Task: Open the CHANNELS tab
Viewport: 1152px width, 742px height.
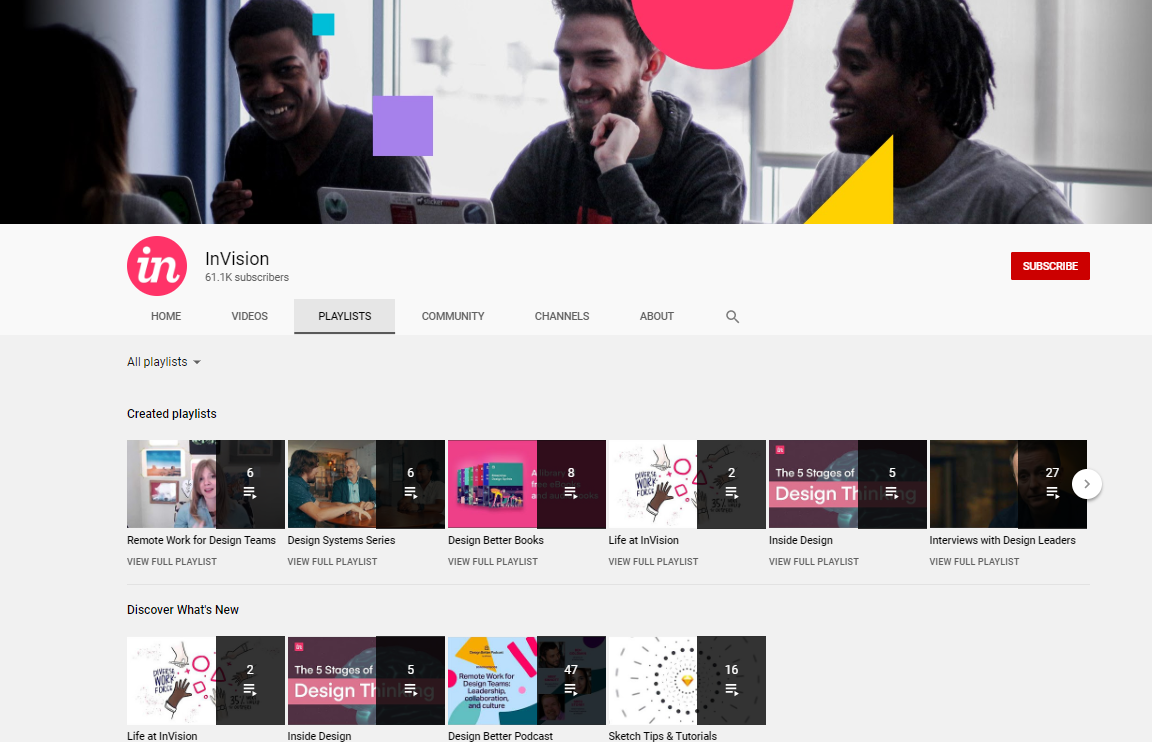Action: click(x=562, y=317)
